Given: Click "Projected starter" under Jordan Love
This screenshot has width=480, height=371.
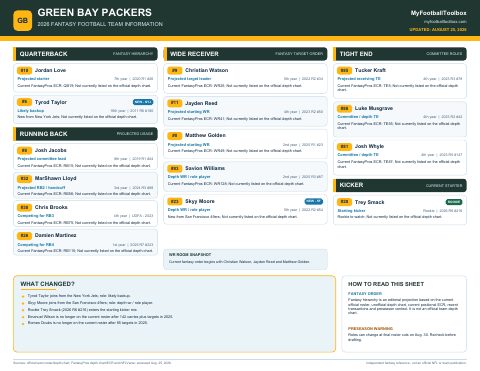Looking at the screenshot, I should tap(33, 79).
